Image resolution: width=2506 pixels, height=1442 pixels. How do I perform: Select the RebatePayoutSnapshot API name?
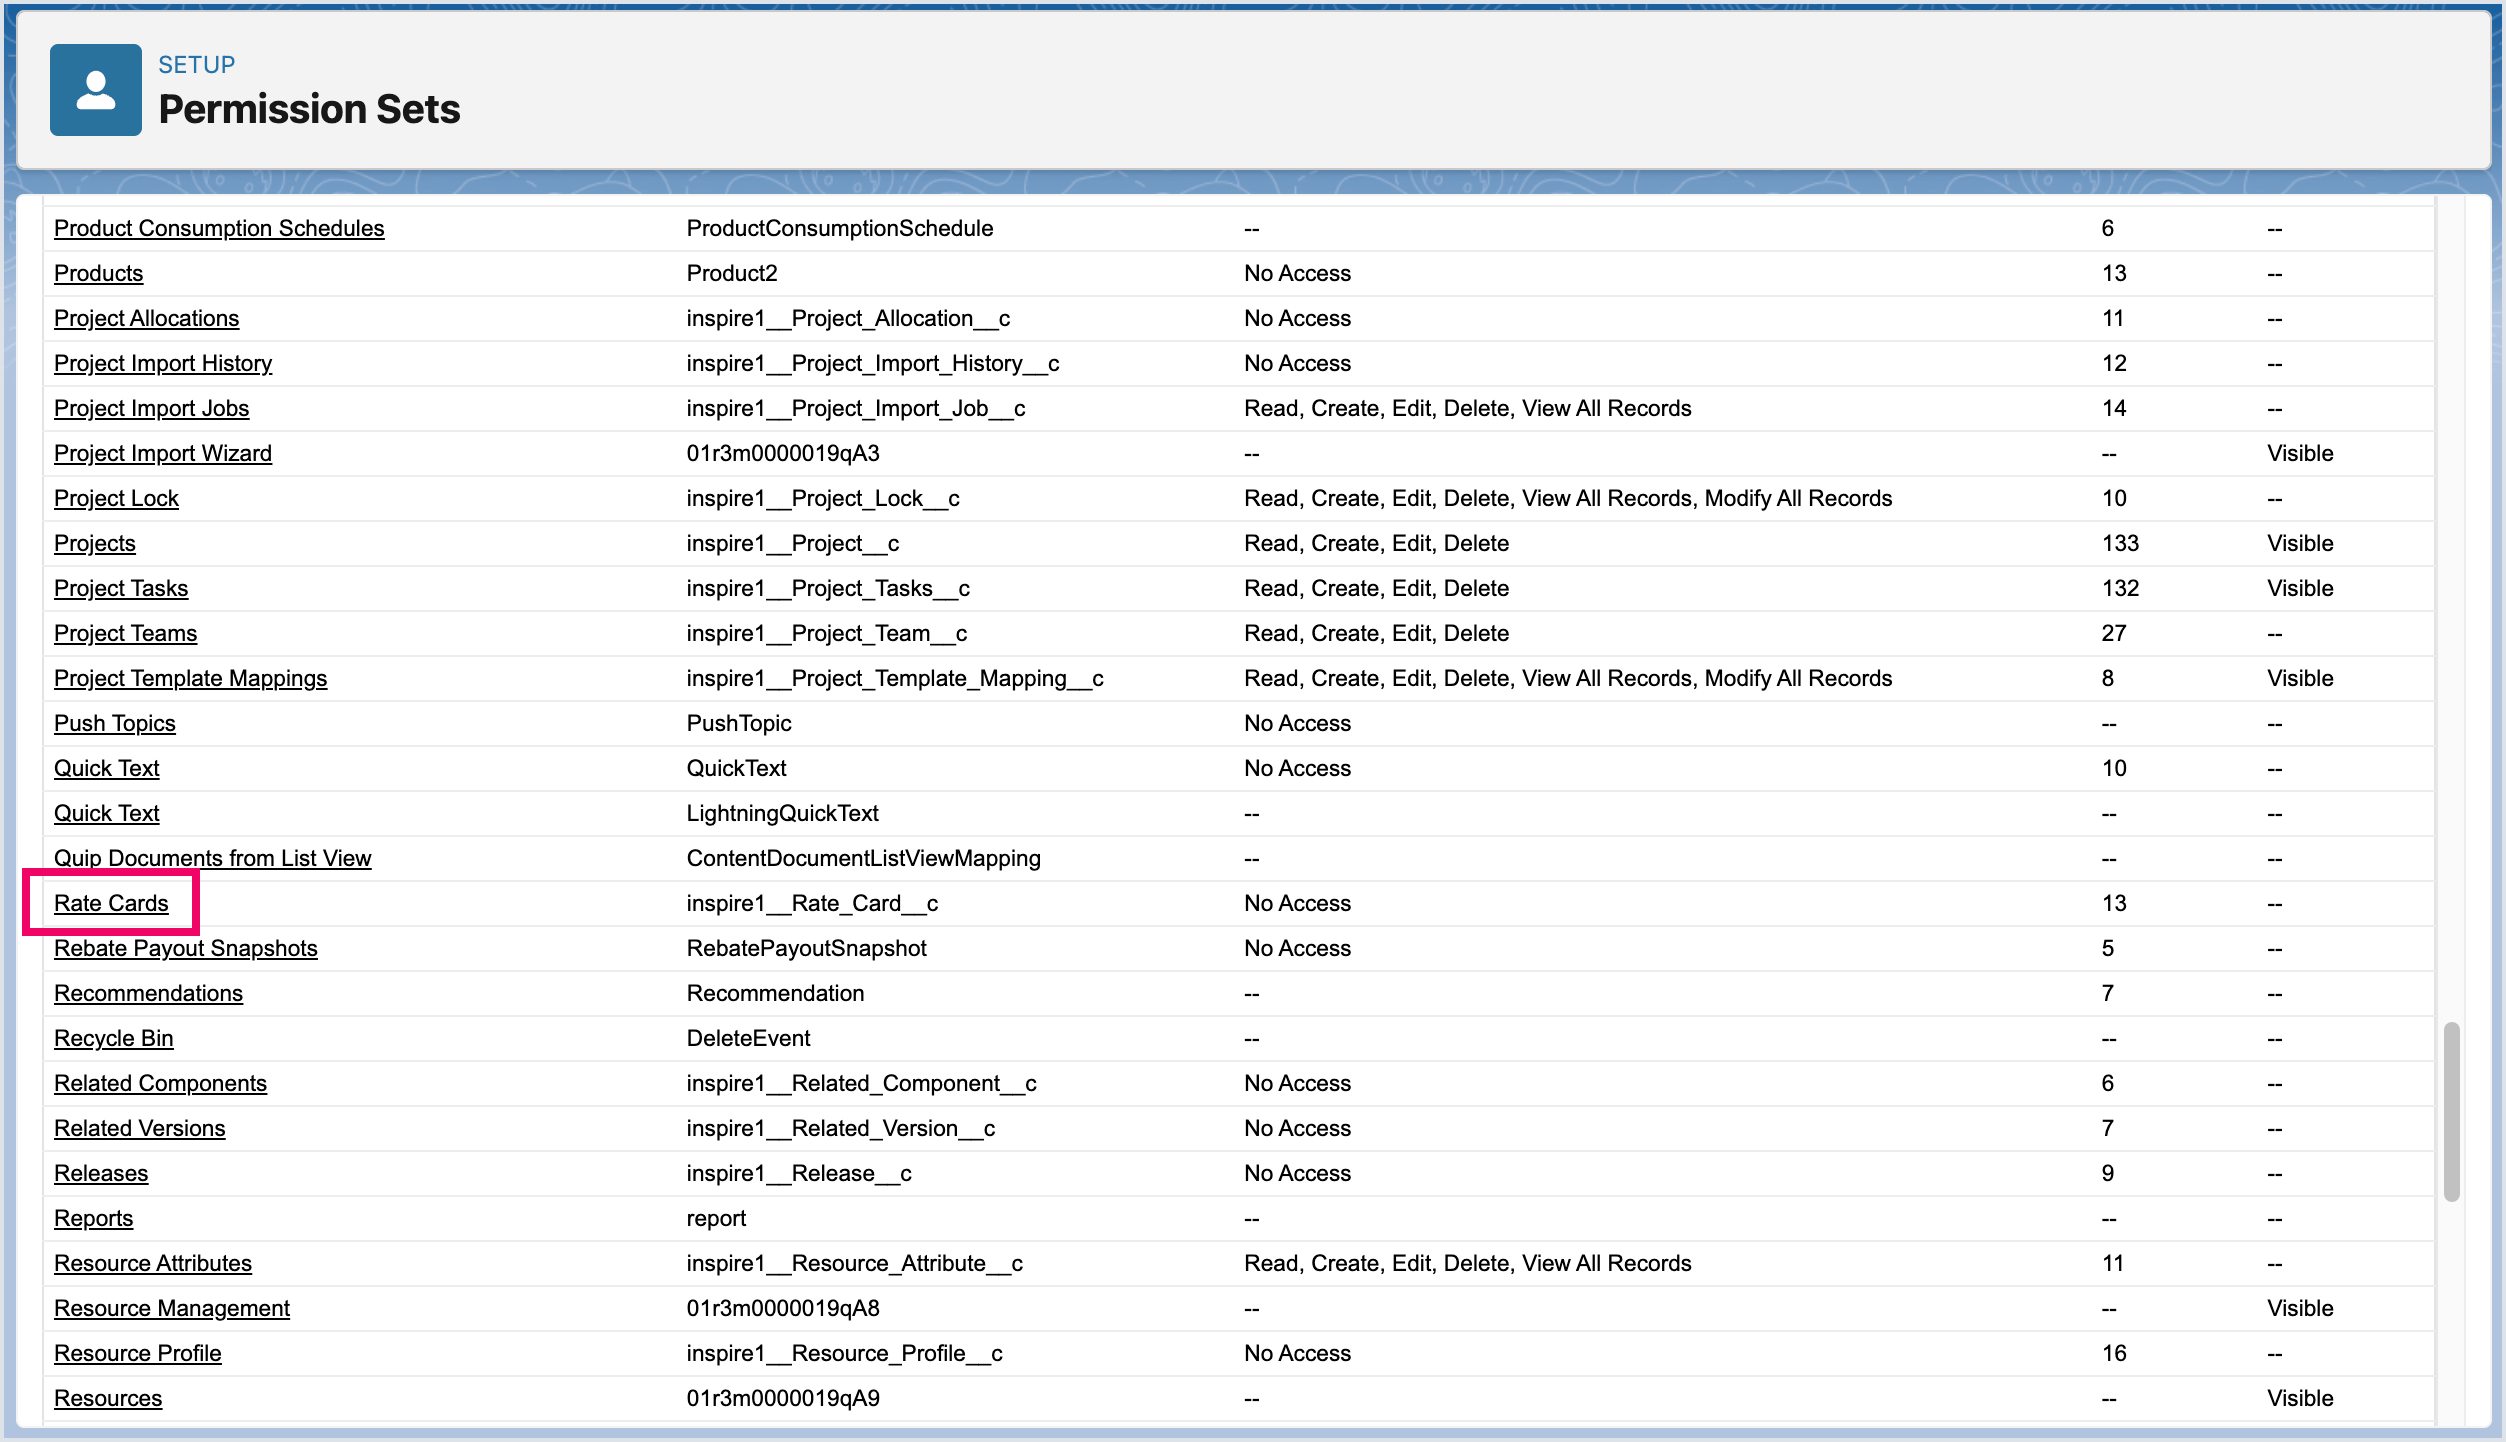click(x=807, y=948)
